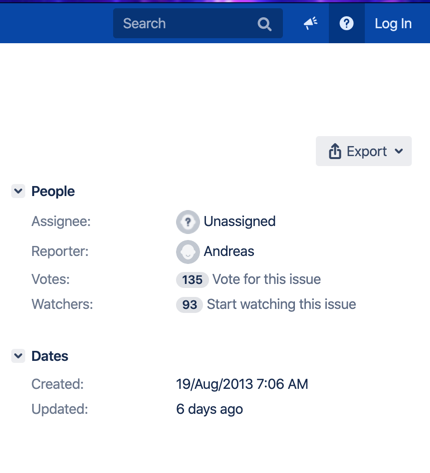Click Andreas's reporter avatar

(188, 252)
